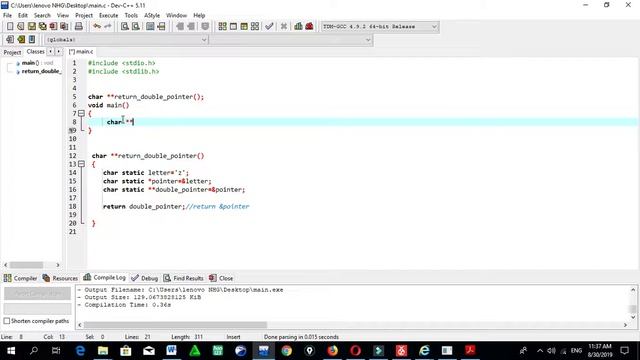Select return_double_ function in class browser

tap(38, 71)
